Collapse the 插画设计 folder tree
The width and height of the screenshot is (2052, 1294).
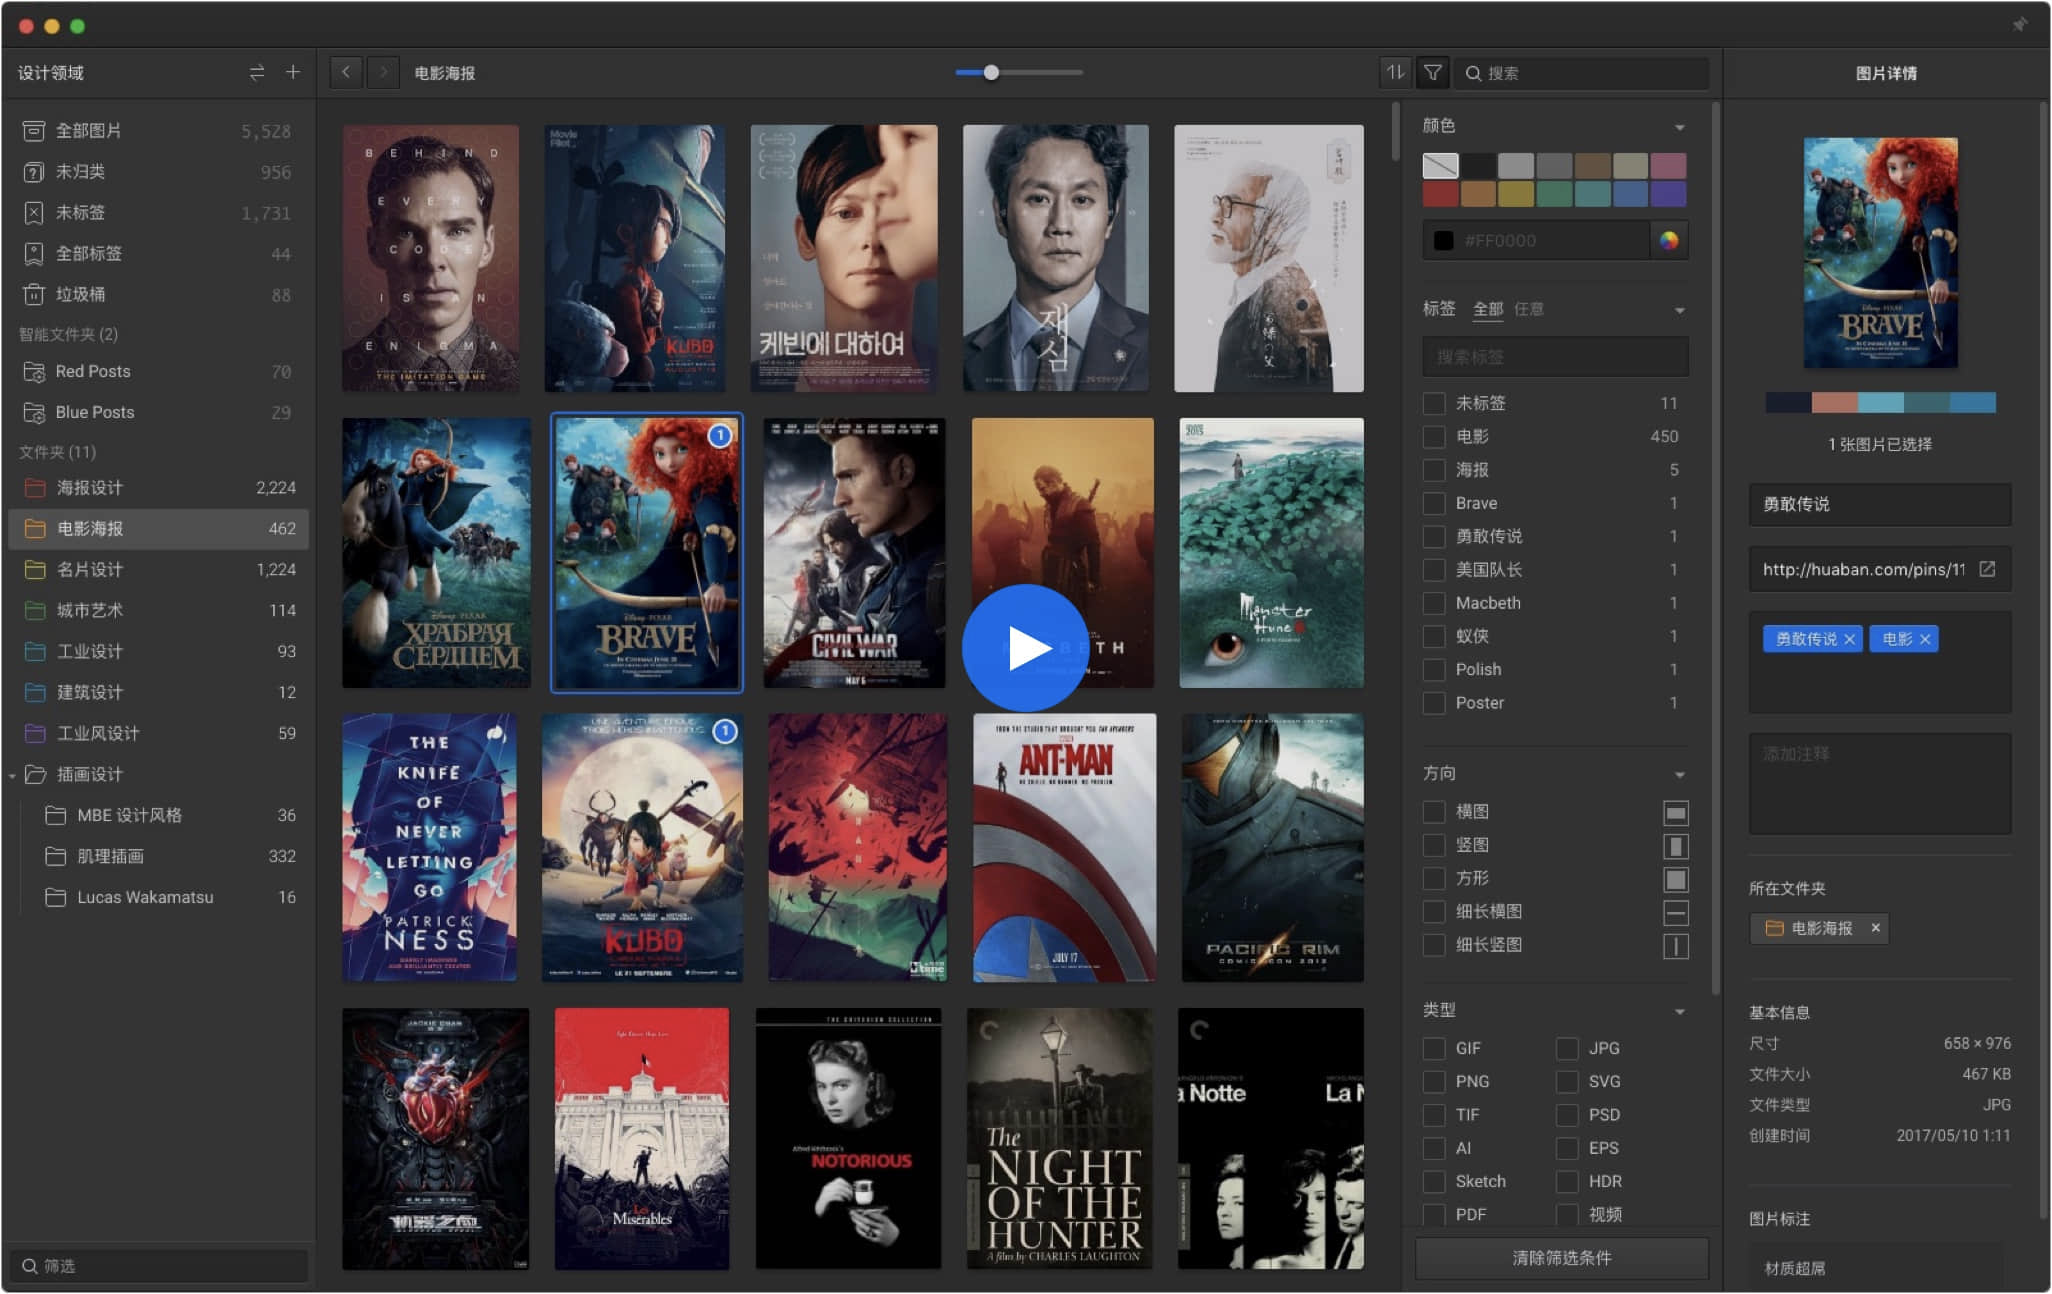coord(12,775)
